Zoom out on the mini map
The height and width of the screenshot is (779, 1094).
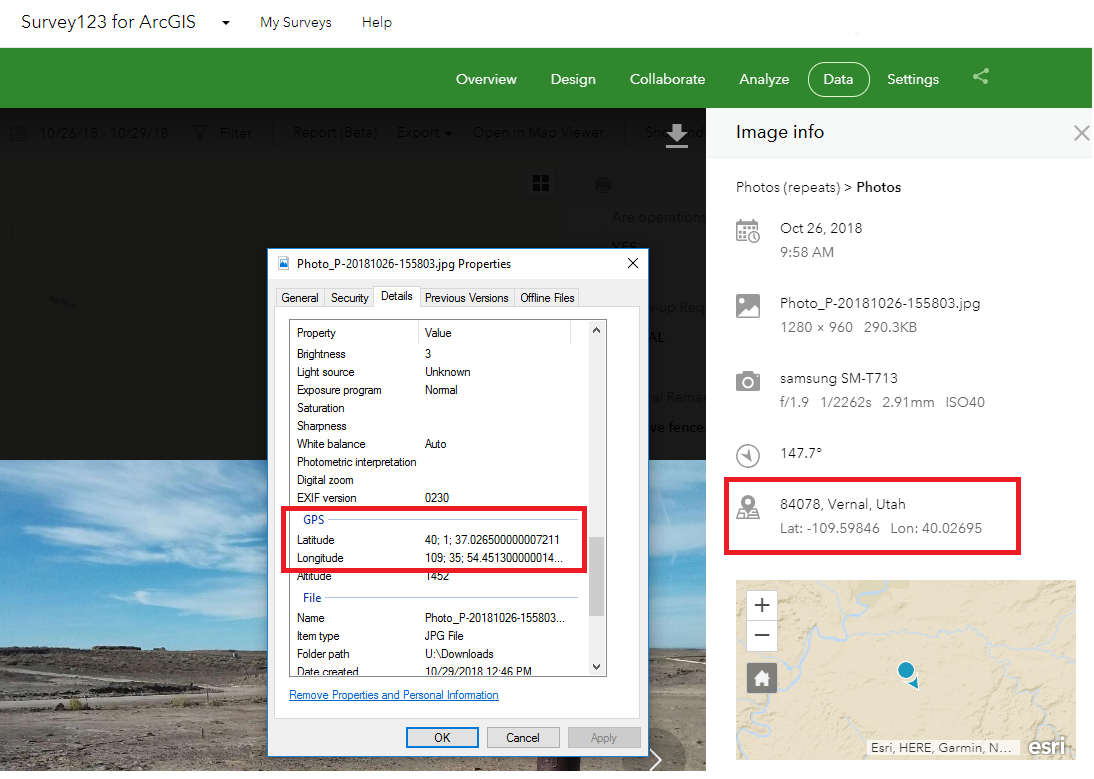click(762, 635)
